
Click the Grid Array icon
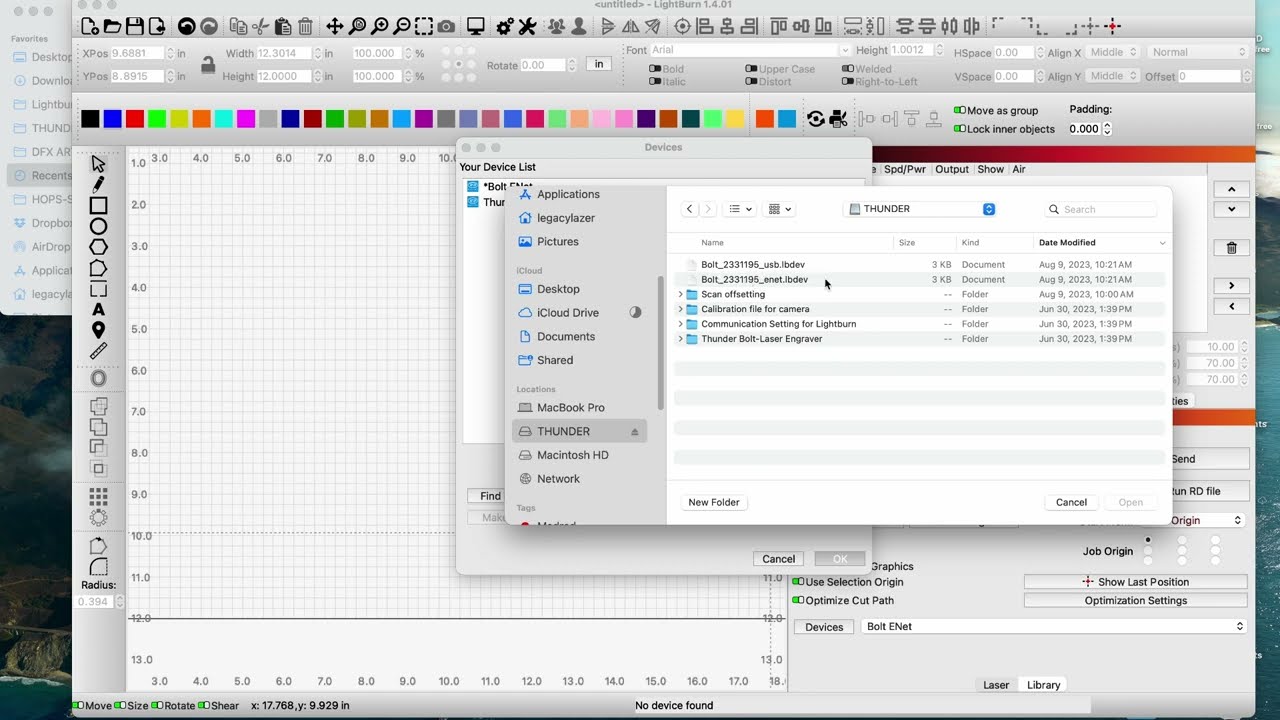coord(98,497)
